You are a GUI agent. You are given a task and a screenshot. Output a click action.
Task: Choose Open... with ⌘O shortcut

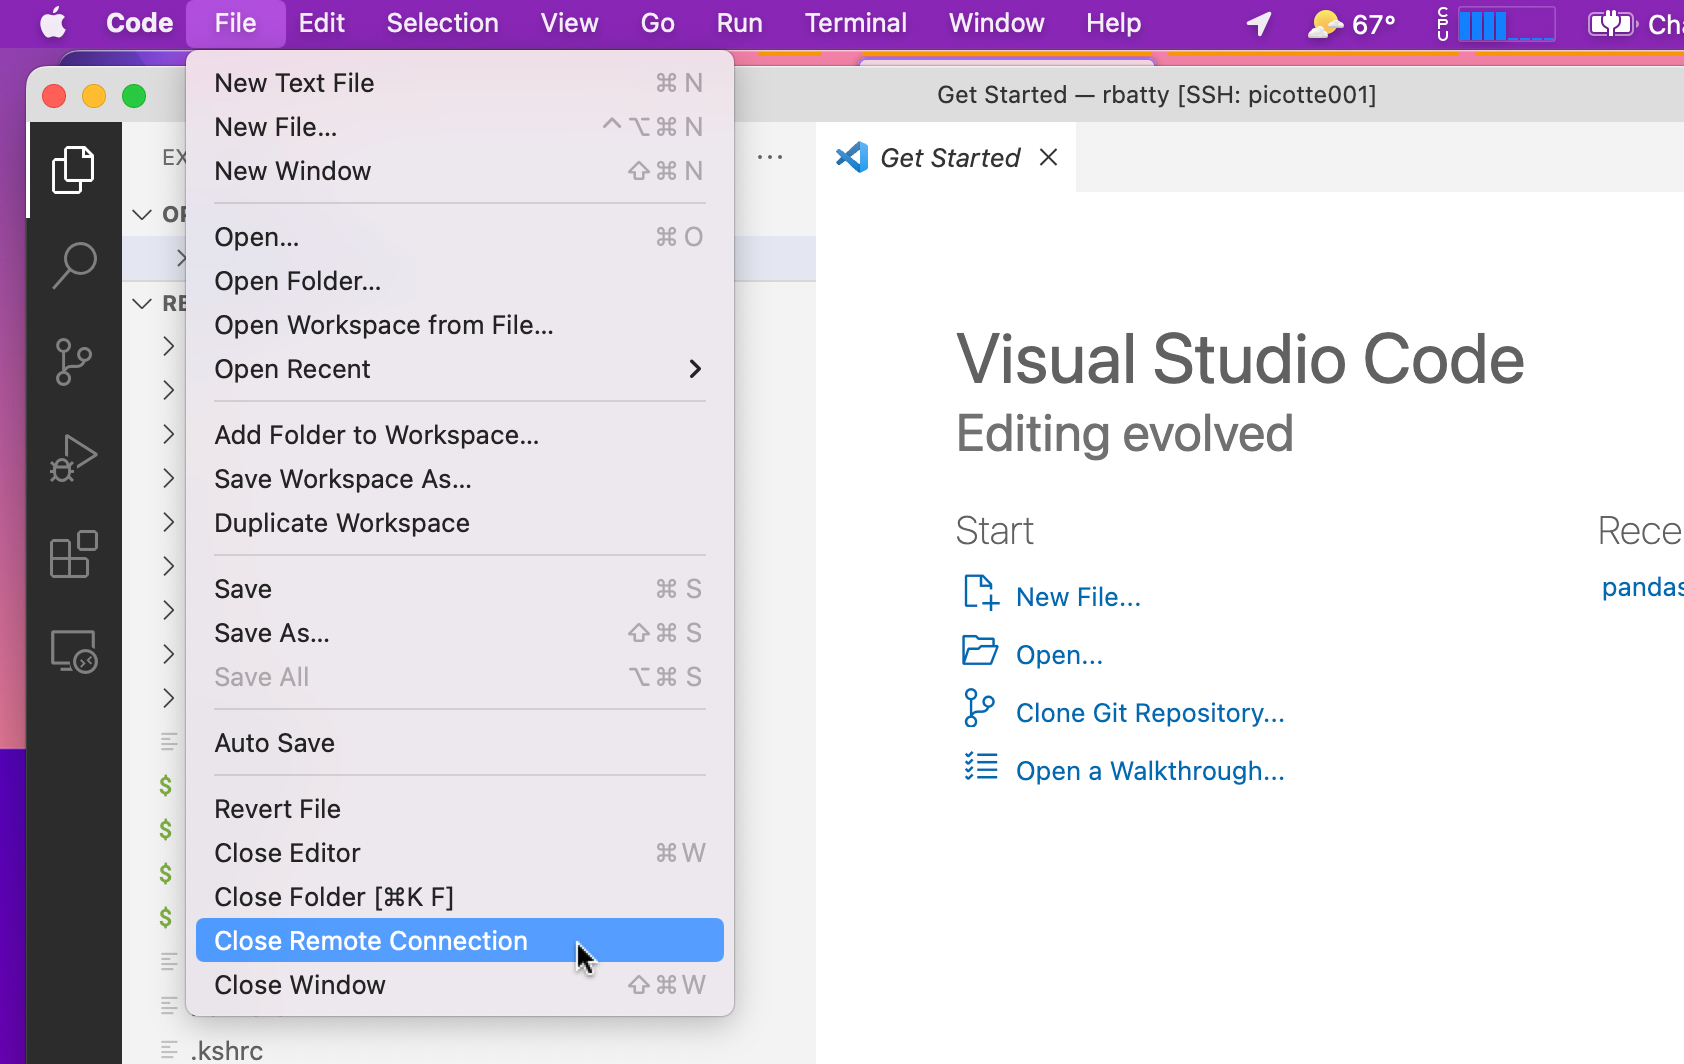tap(460, 237)
